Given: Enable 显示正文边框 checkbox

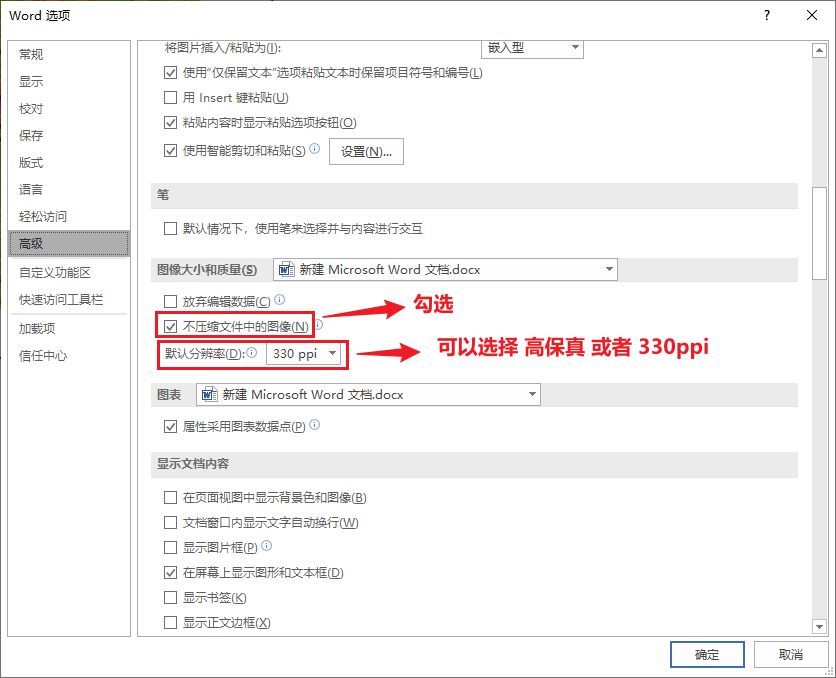Looking at the screenshot, I should pyautogui.click(x=170, y=623).
